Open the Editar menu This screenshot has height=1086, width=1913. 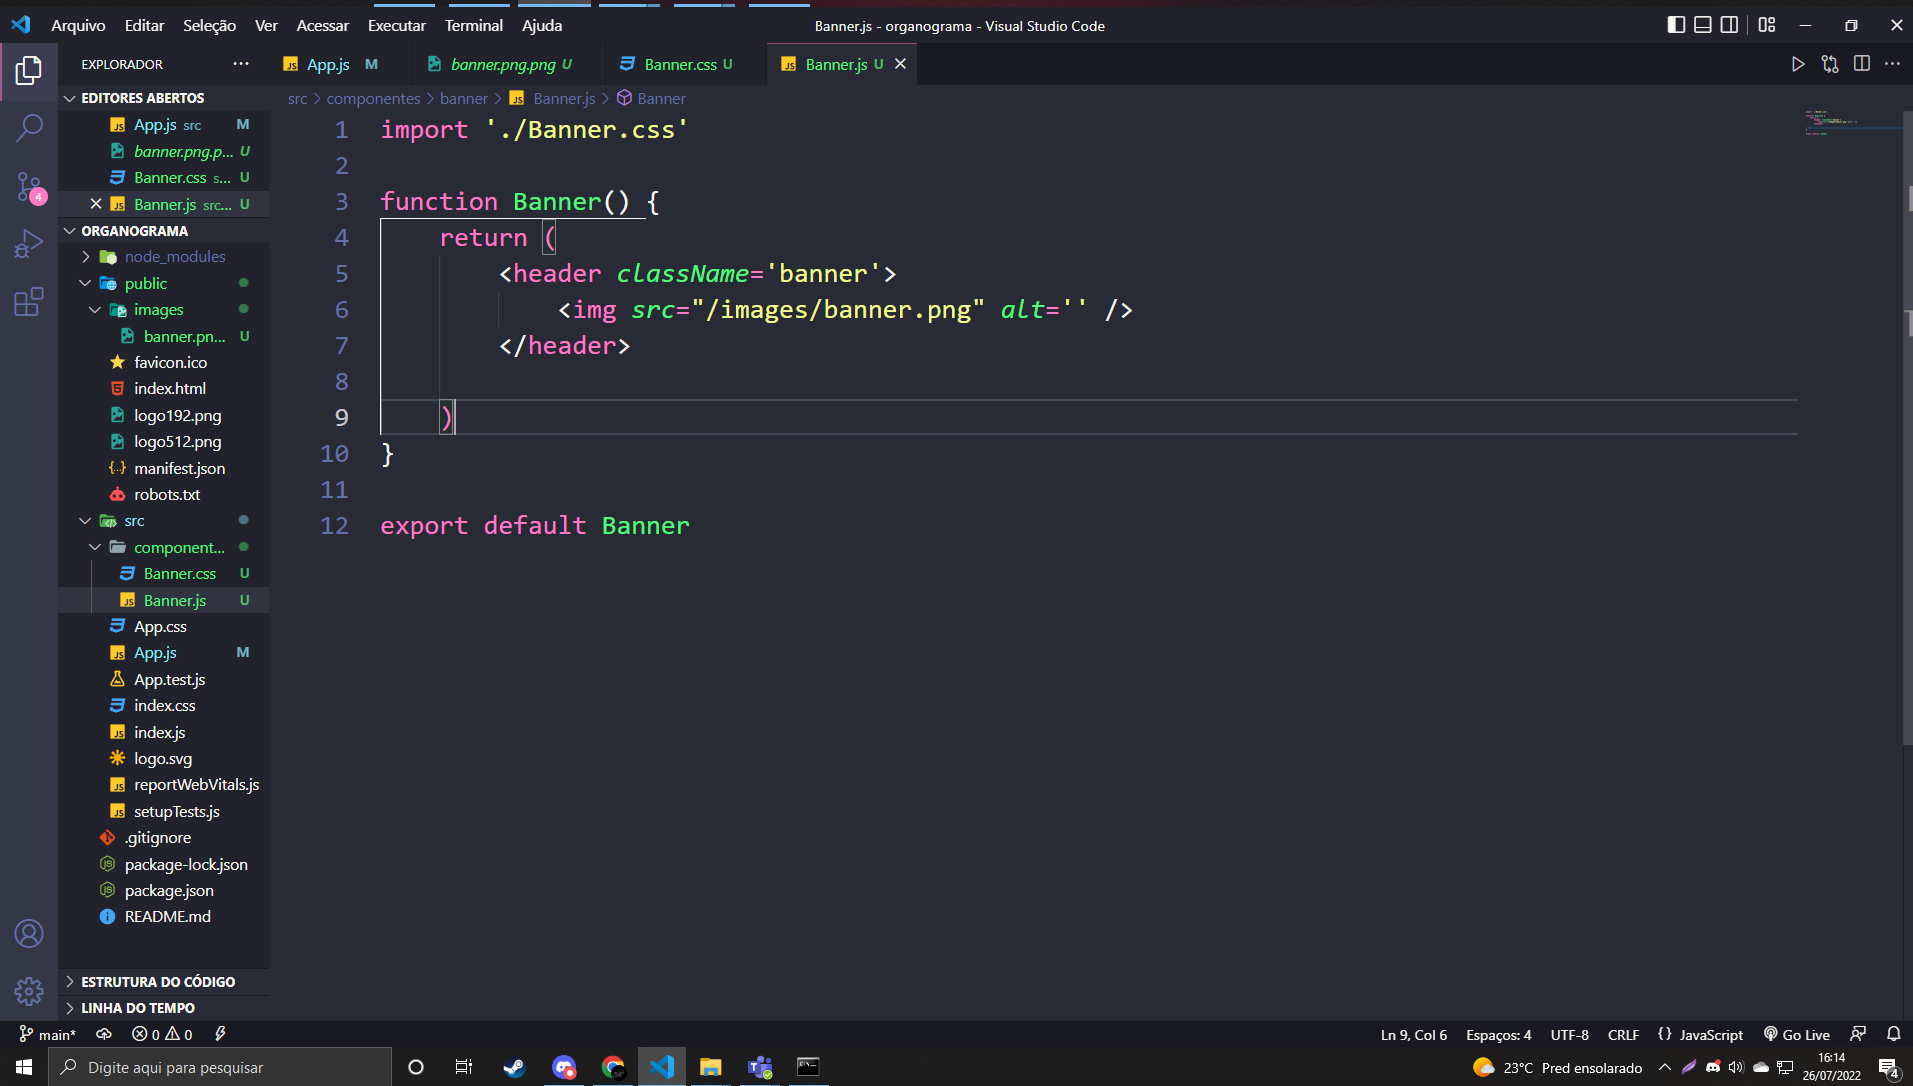[144, 25]
